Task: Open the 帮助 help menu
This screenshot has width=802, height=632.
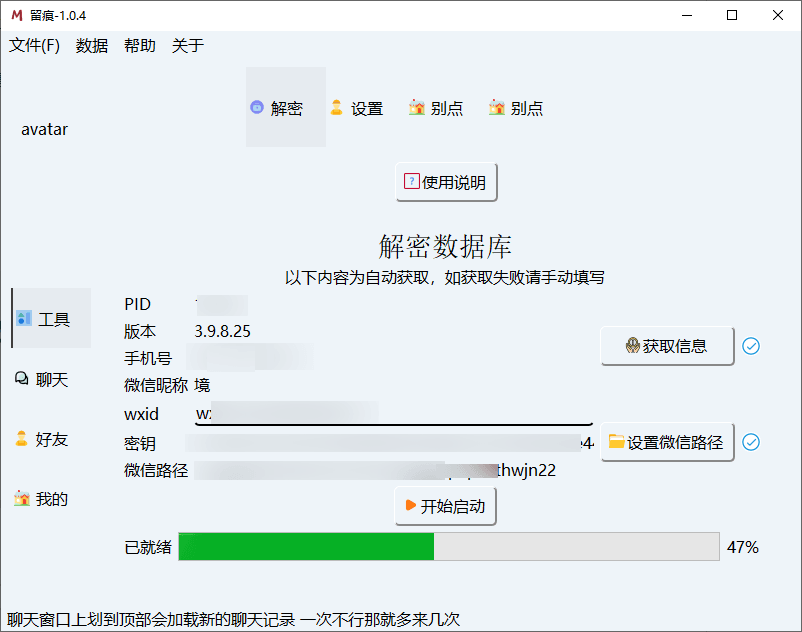Action: click(140, 45)
